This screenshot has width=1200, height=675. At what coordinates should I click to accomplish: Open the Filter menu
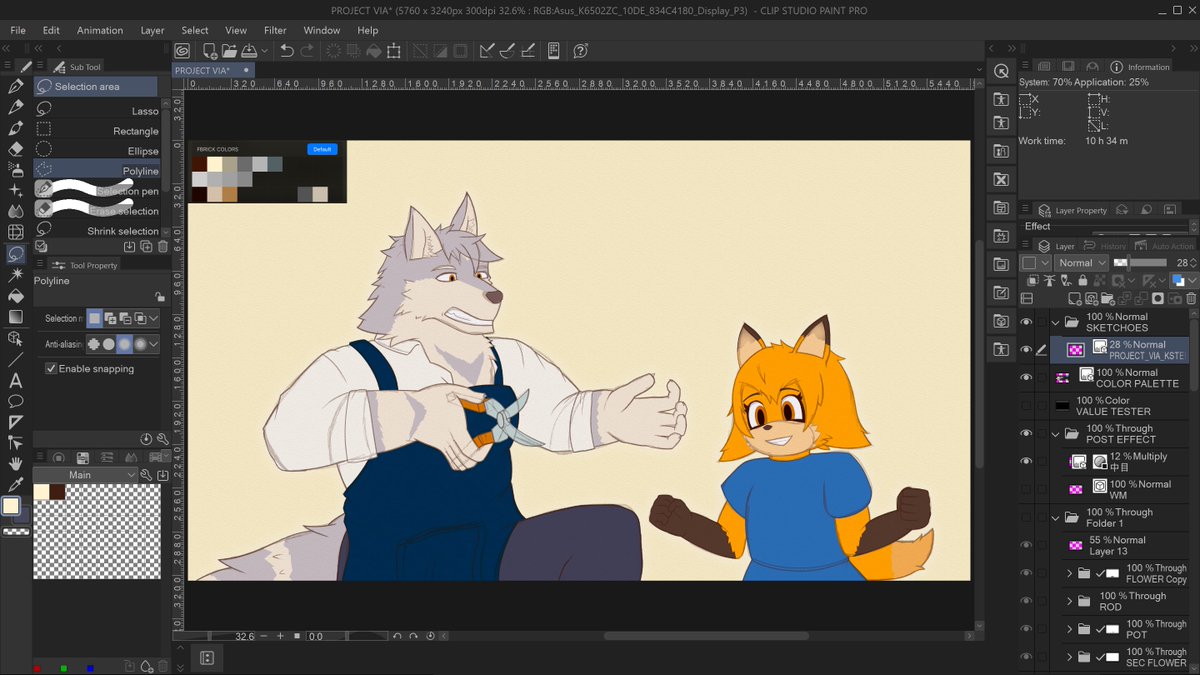[275, 30]
